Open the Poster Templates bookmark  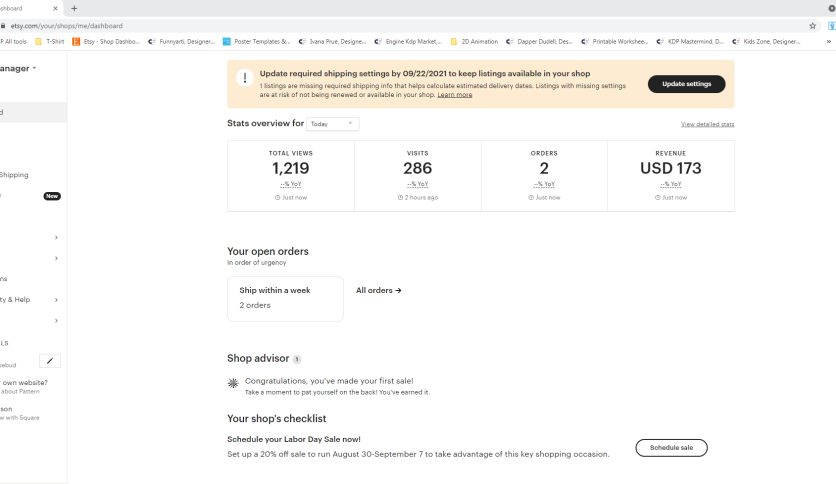pyautogui.click(x=256, y=42)
